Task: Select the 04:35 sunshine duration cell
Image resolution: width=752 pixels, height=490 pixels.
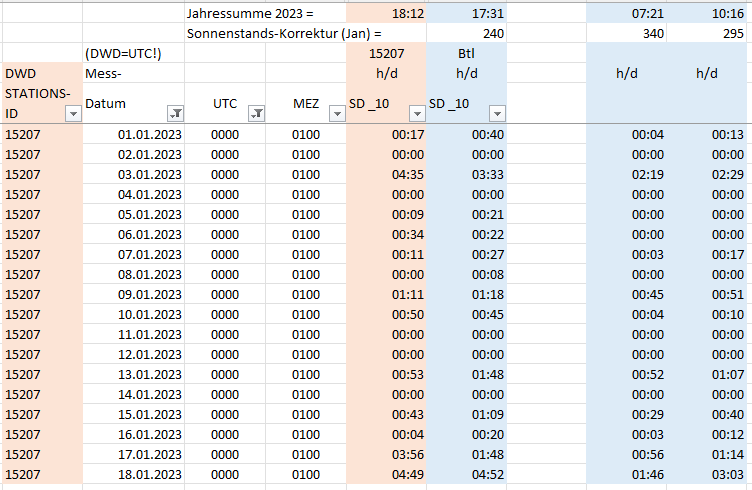Action: [x=385, y=174]
